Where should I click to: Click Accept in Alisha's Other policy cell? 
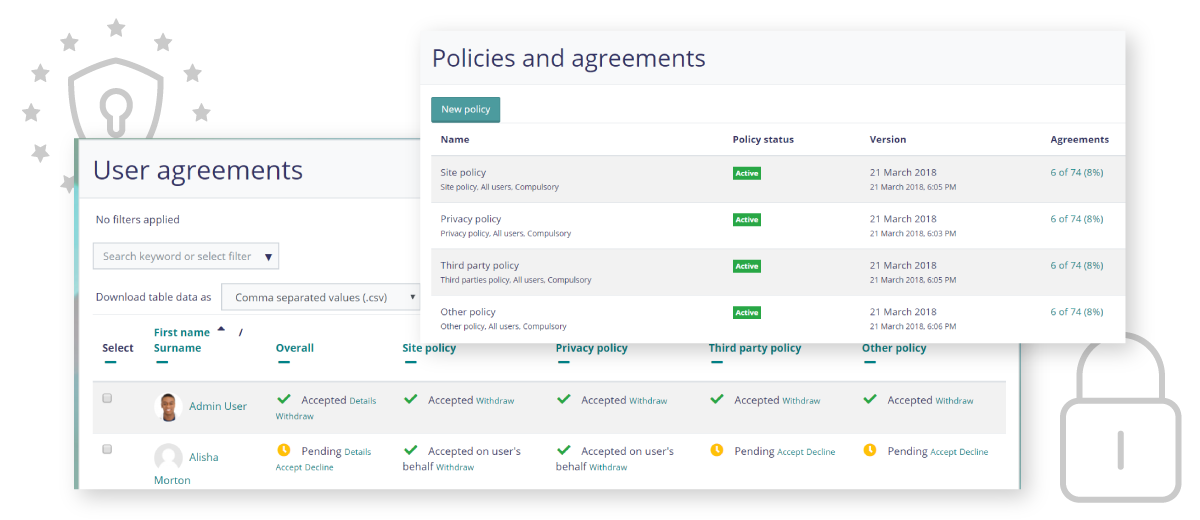[943, 452]
